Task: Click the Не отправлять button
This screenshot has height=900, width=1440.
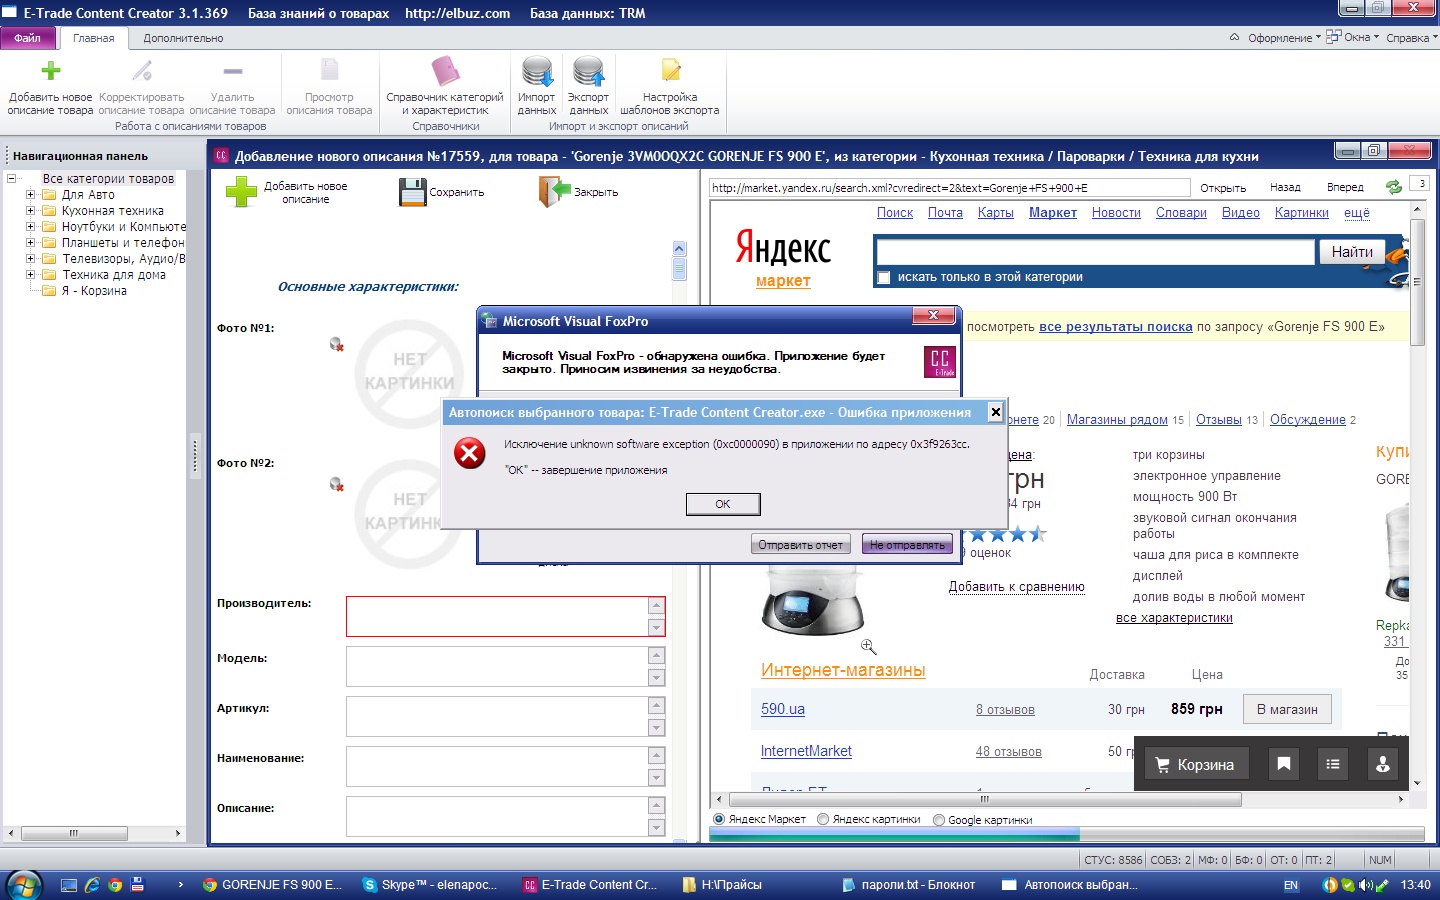Action: [x=907, y=545]
